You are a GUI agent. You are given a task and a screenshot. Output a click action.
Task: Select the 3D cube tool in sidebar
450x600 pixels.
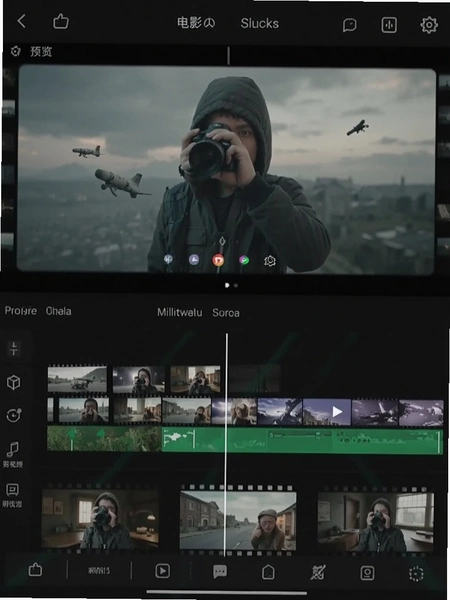pyautogui.click(x=13, y=382)
